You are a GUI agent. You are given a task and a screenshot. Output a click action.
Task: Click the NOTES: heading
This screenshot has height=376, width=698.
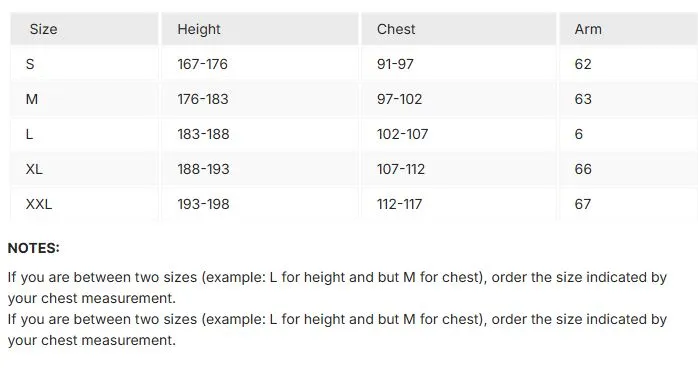click(34, 248)
